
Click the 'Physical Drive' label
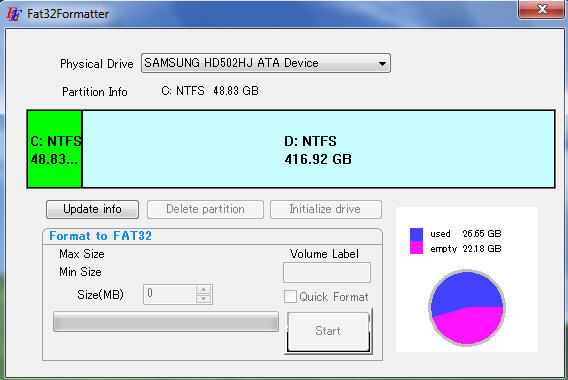pyautogui.click(x=97, y=64)
